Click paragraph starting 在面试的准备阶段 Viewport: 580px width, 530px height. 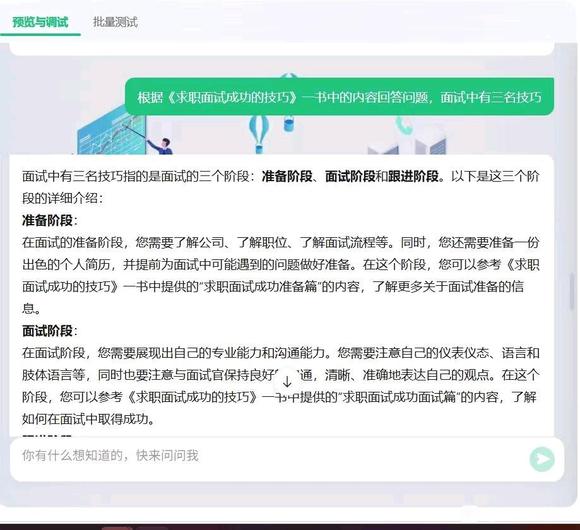point(281,276)
